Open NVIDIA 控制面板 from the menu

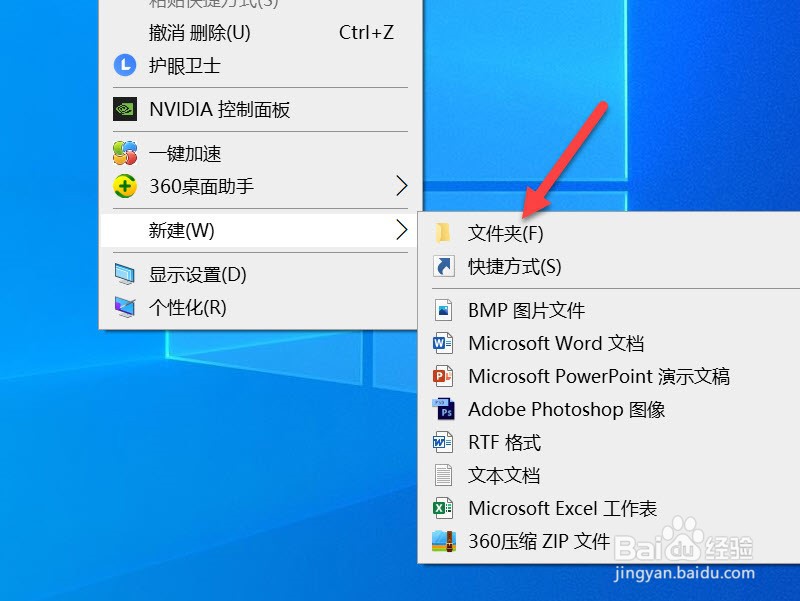click(260, 109)
